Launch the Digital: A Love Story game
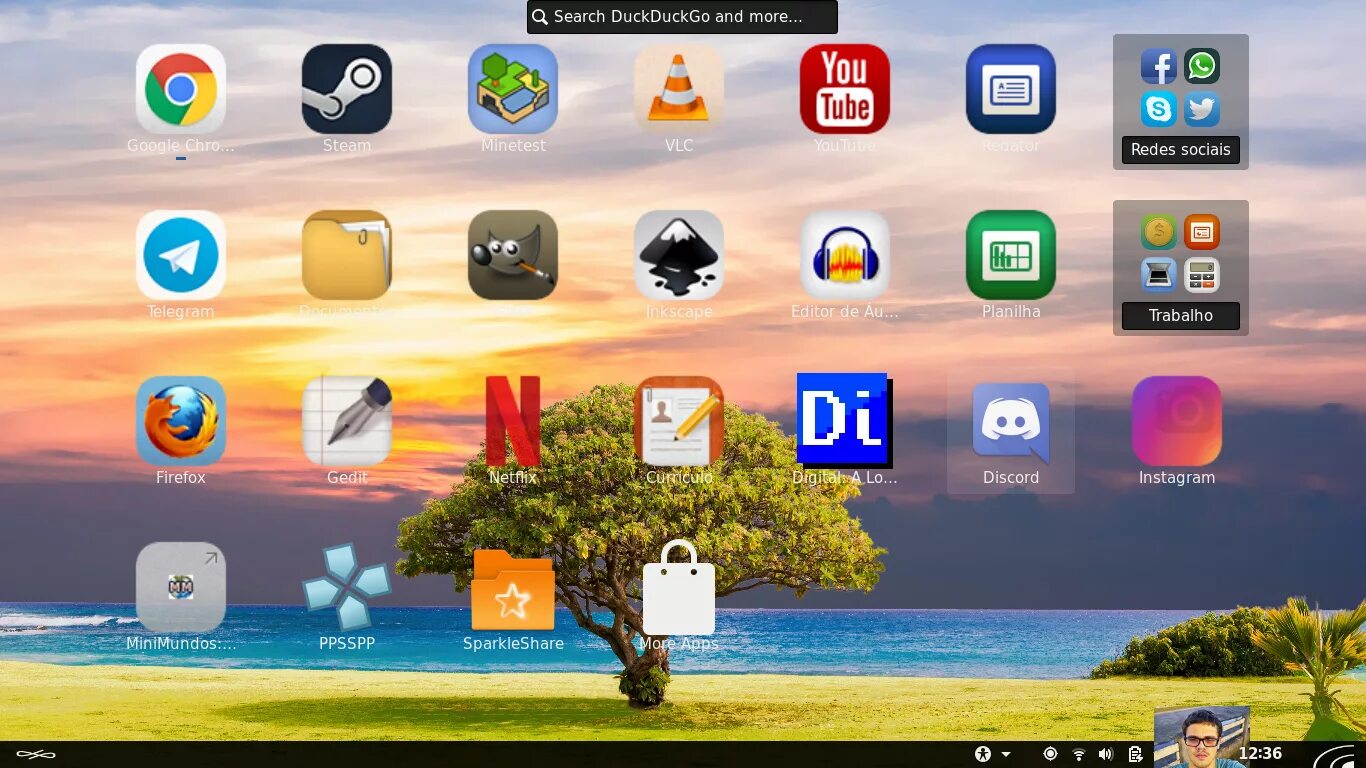The height and width of the screenshot is (768, 1366). [x=845, y=421]
